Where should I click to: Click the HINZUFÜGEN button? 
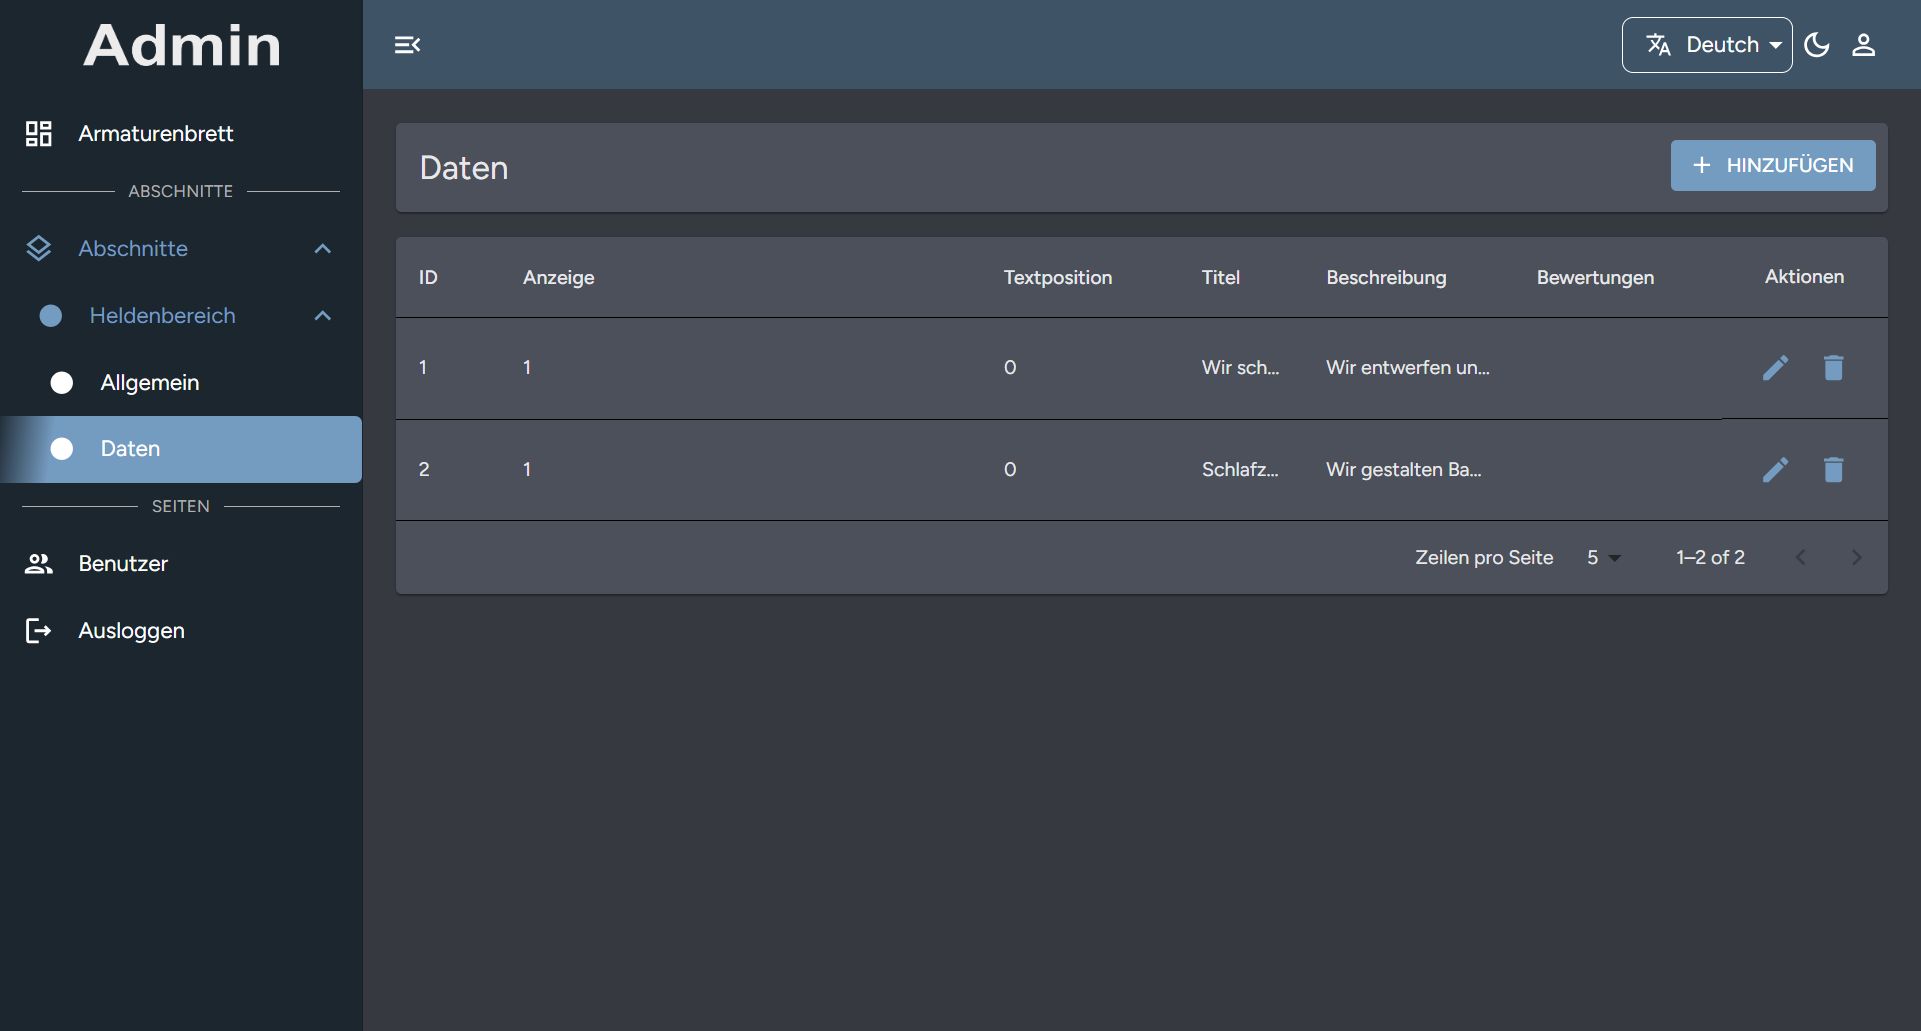point(1773,166)
